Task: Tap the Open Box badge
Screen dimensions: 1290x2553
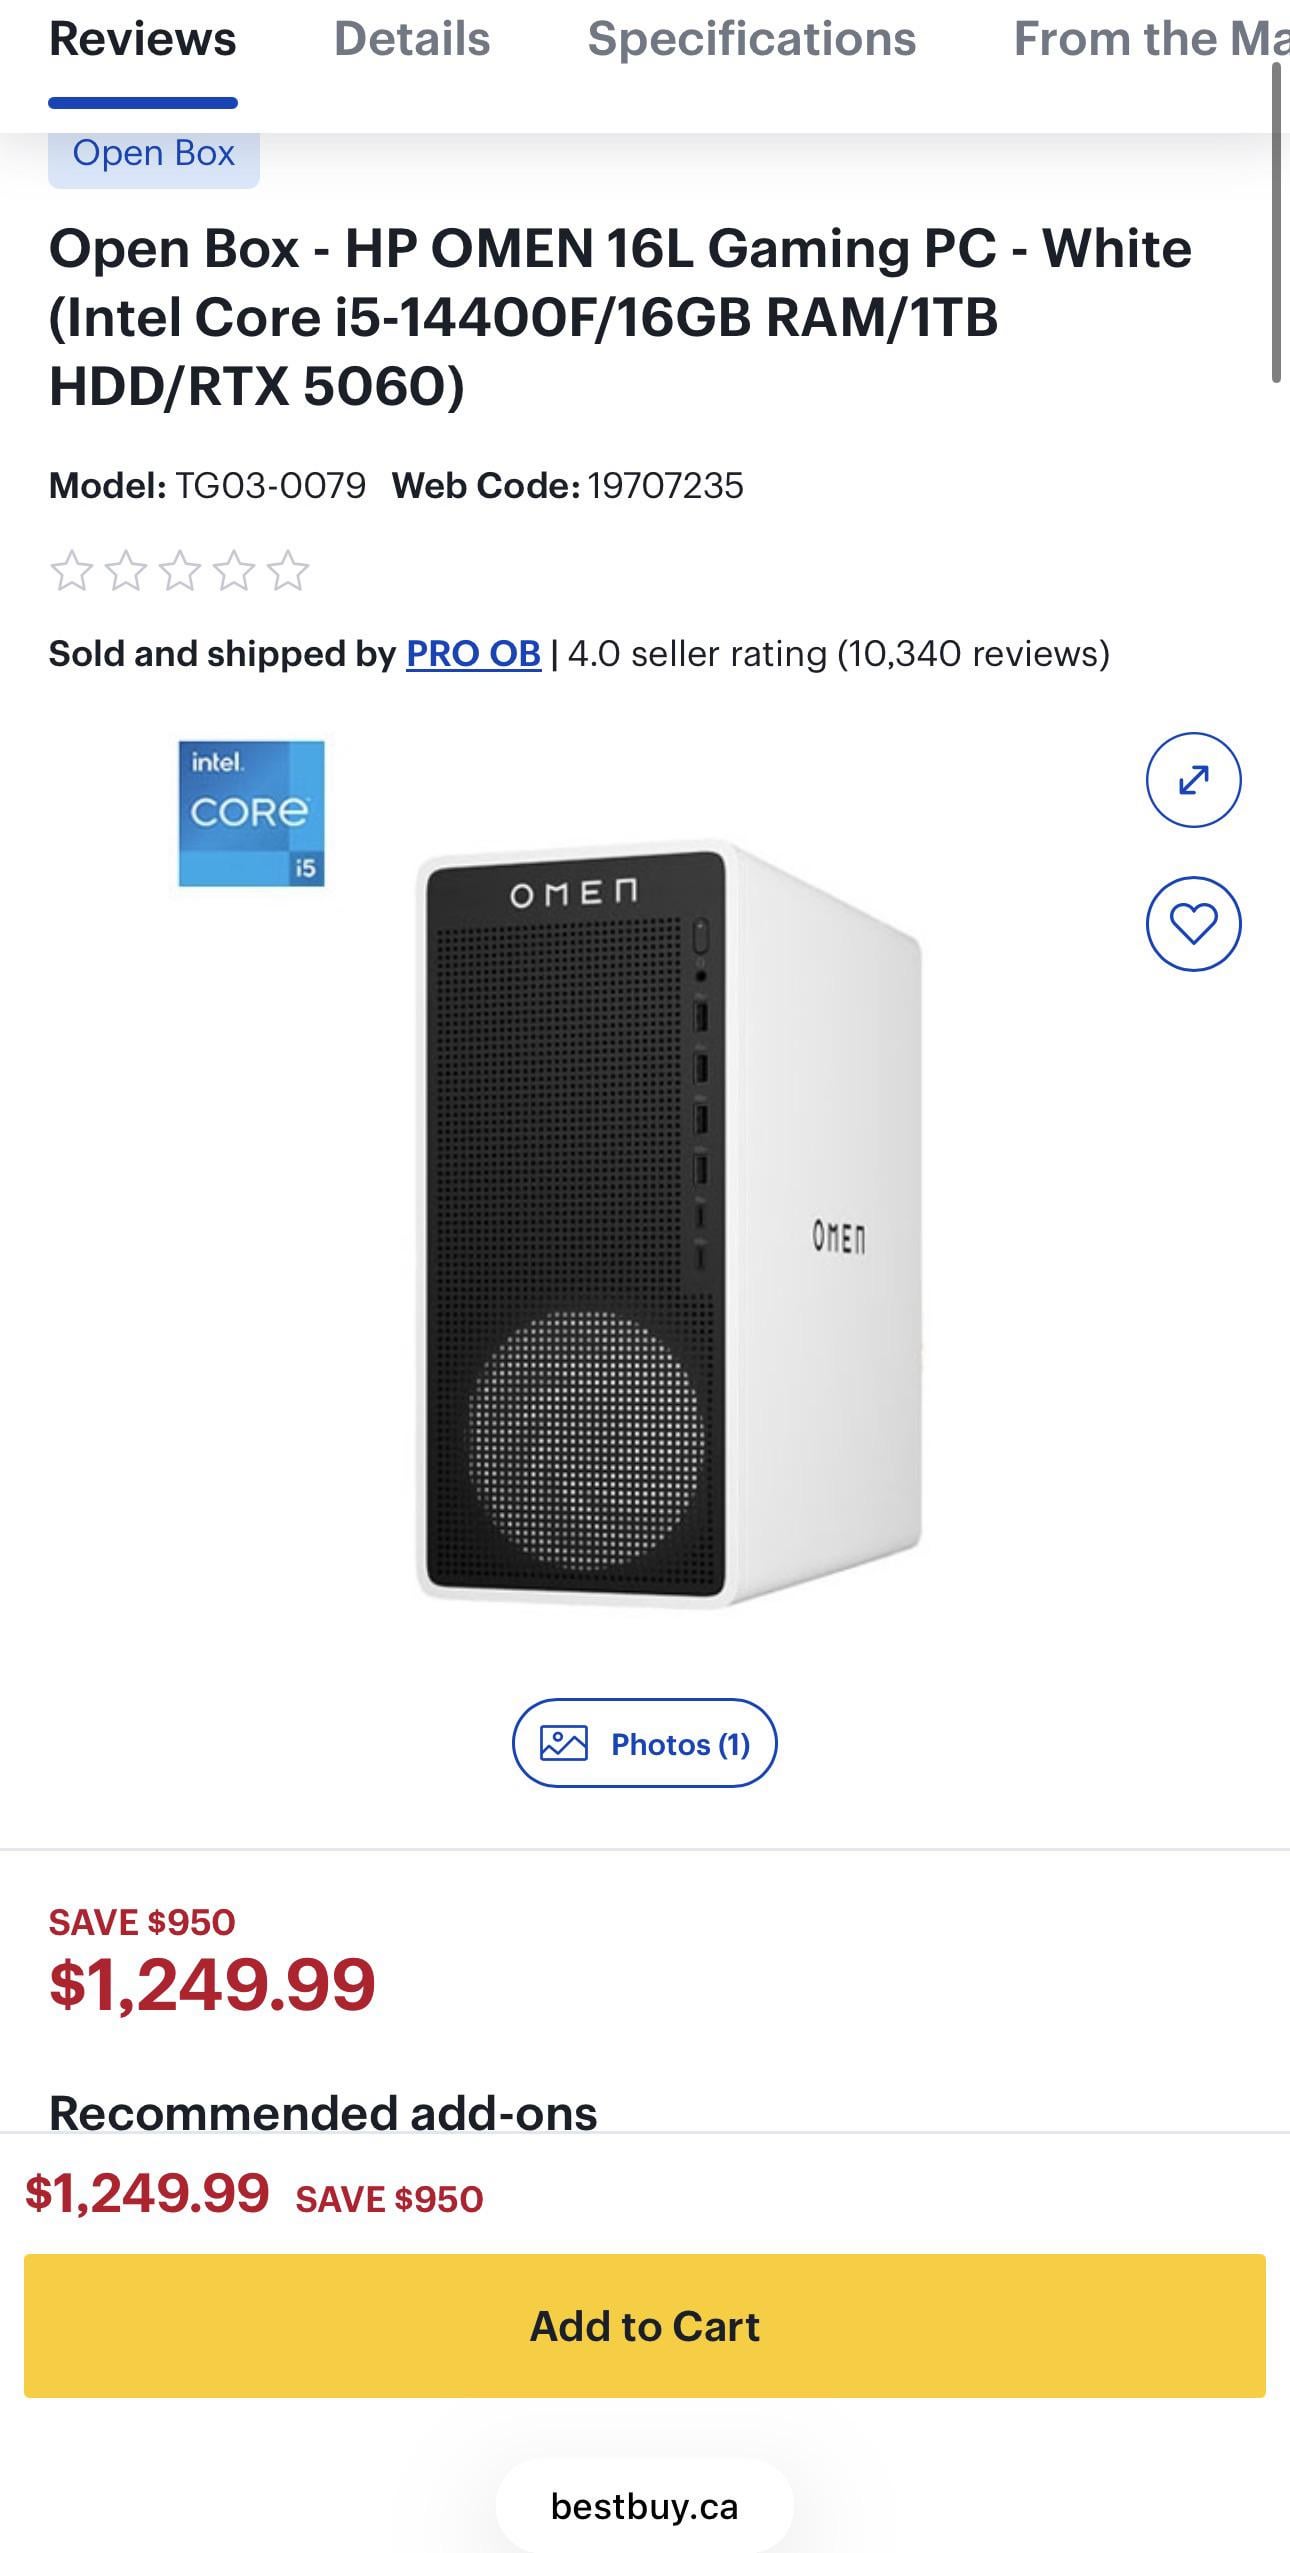Action: pos(154,155)
